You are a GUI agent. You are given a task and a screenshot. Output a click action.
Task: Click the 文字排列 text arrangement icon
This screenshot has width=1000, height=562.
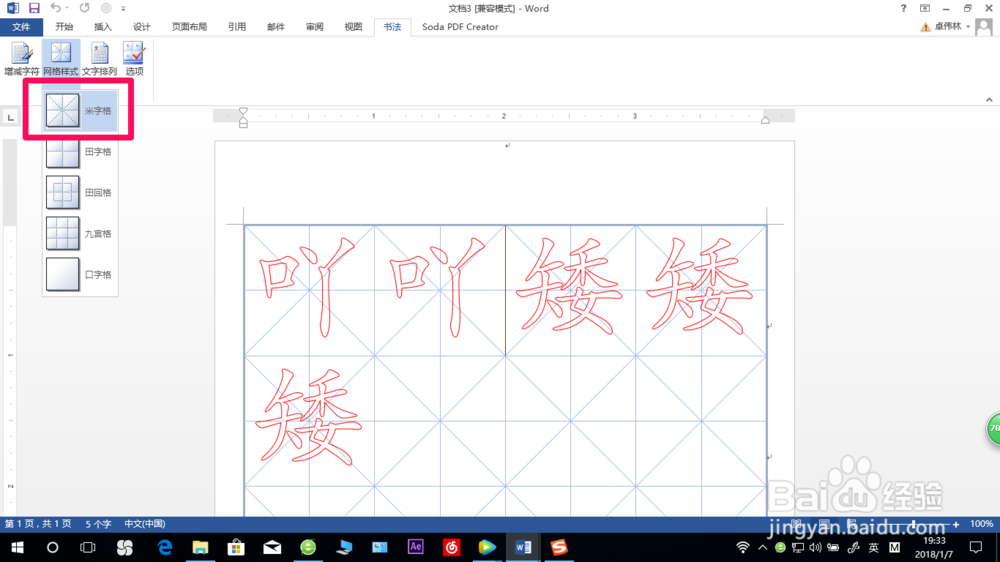tap(99, 59)
